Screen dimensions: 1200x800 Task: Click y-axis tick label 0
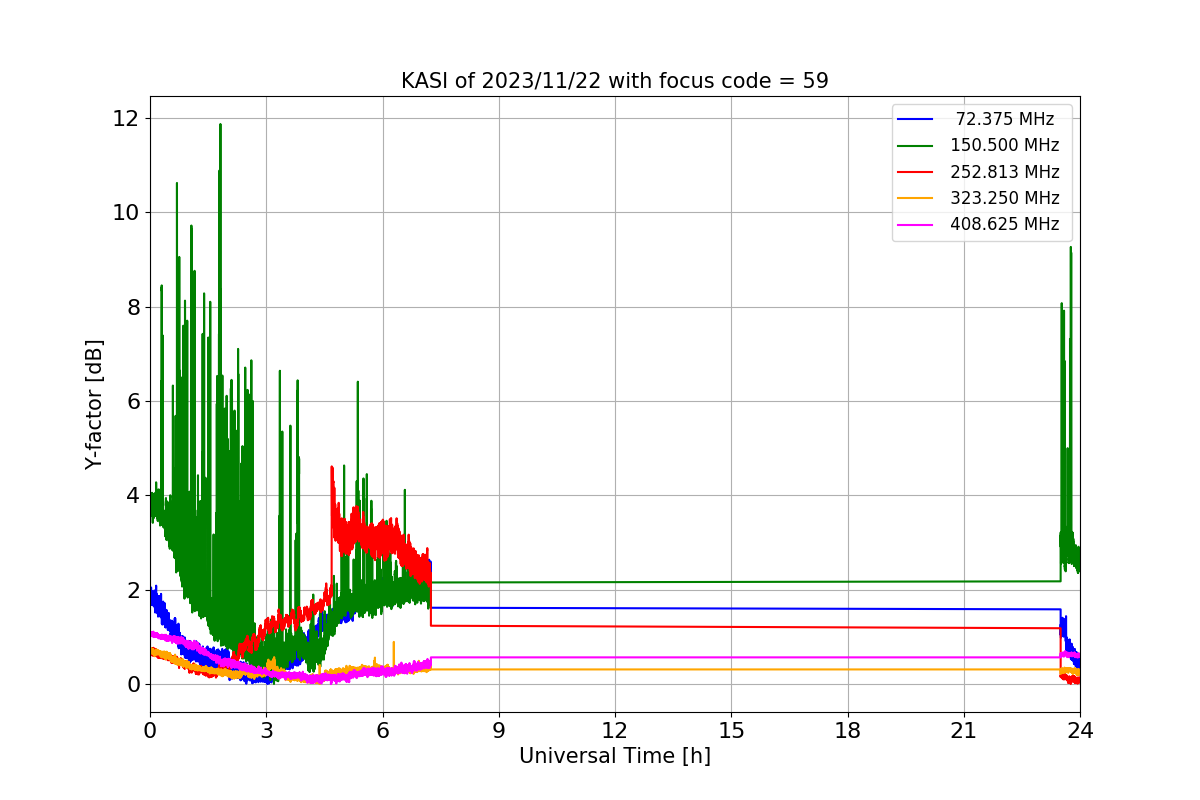[132, 685]
